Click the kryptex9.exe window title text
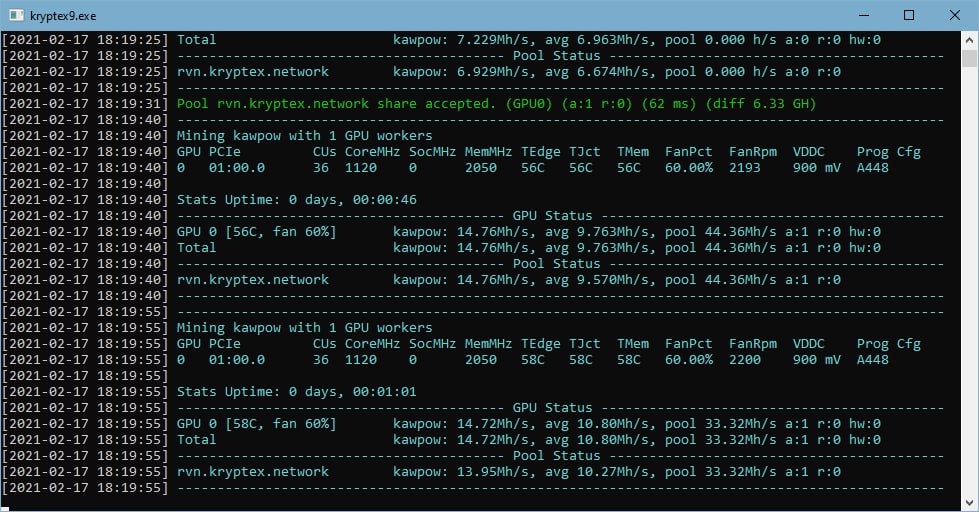979x512 pixels. point(63,16)
